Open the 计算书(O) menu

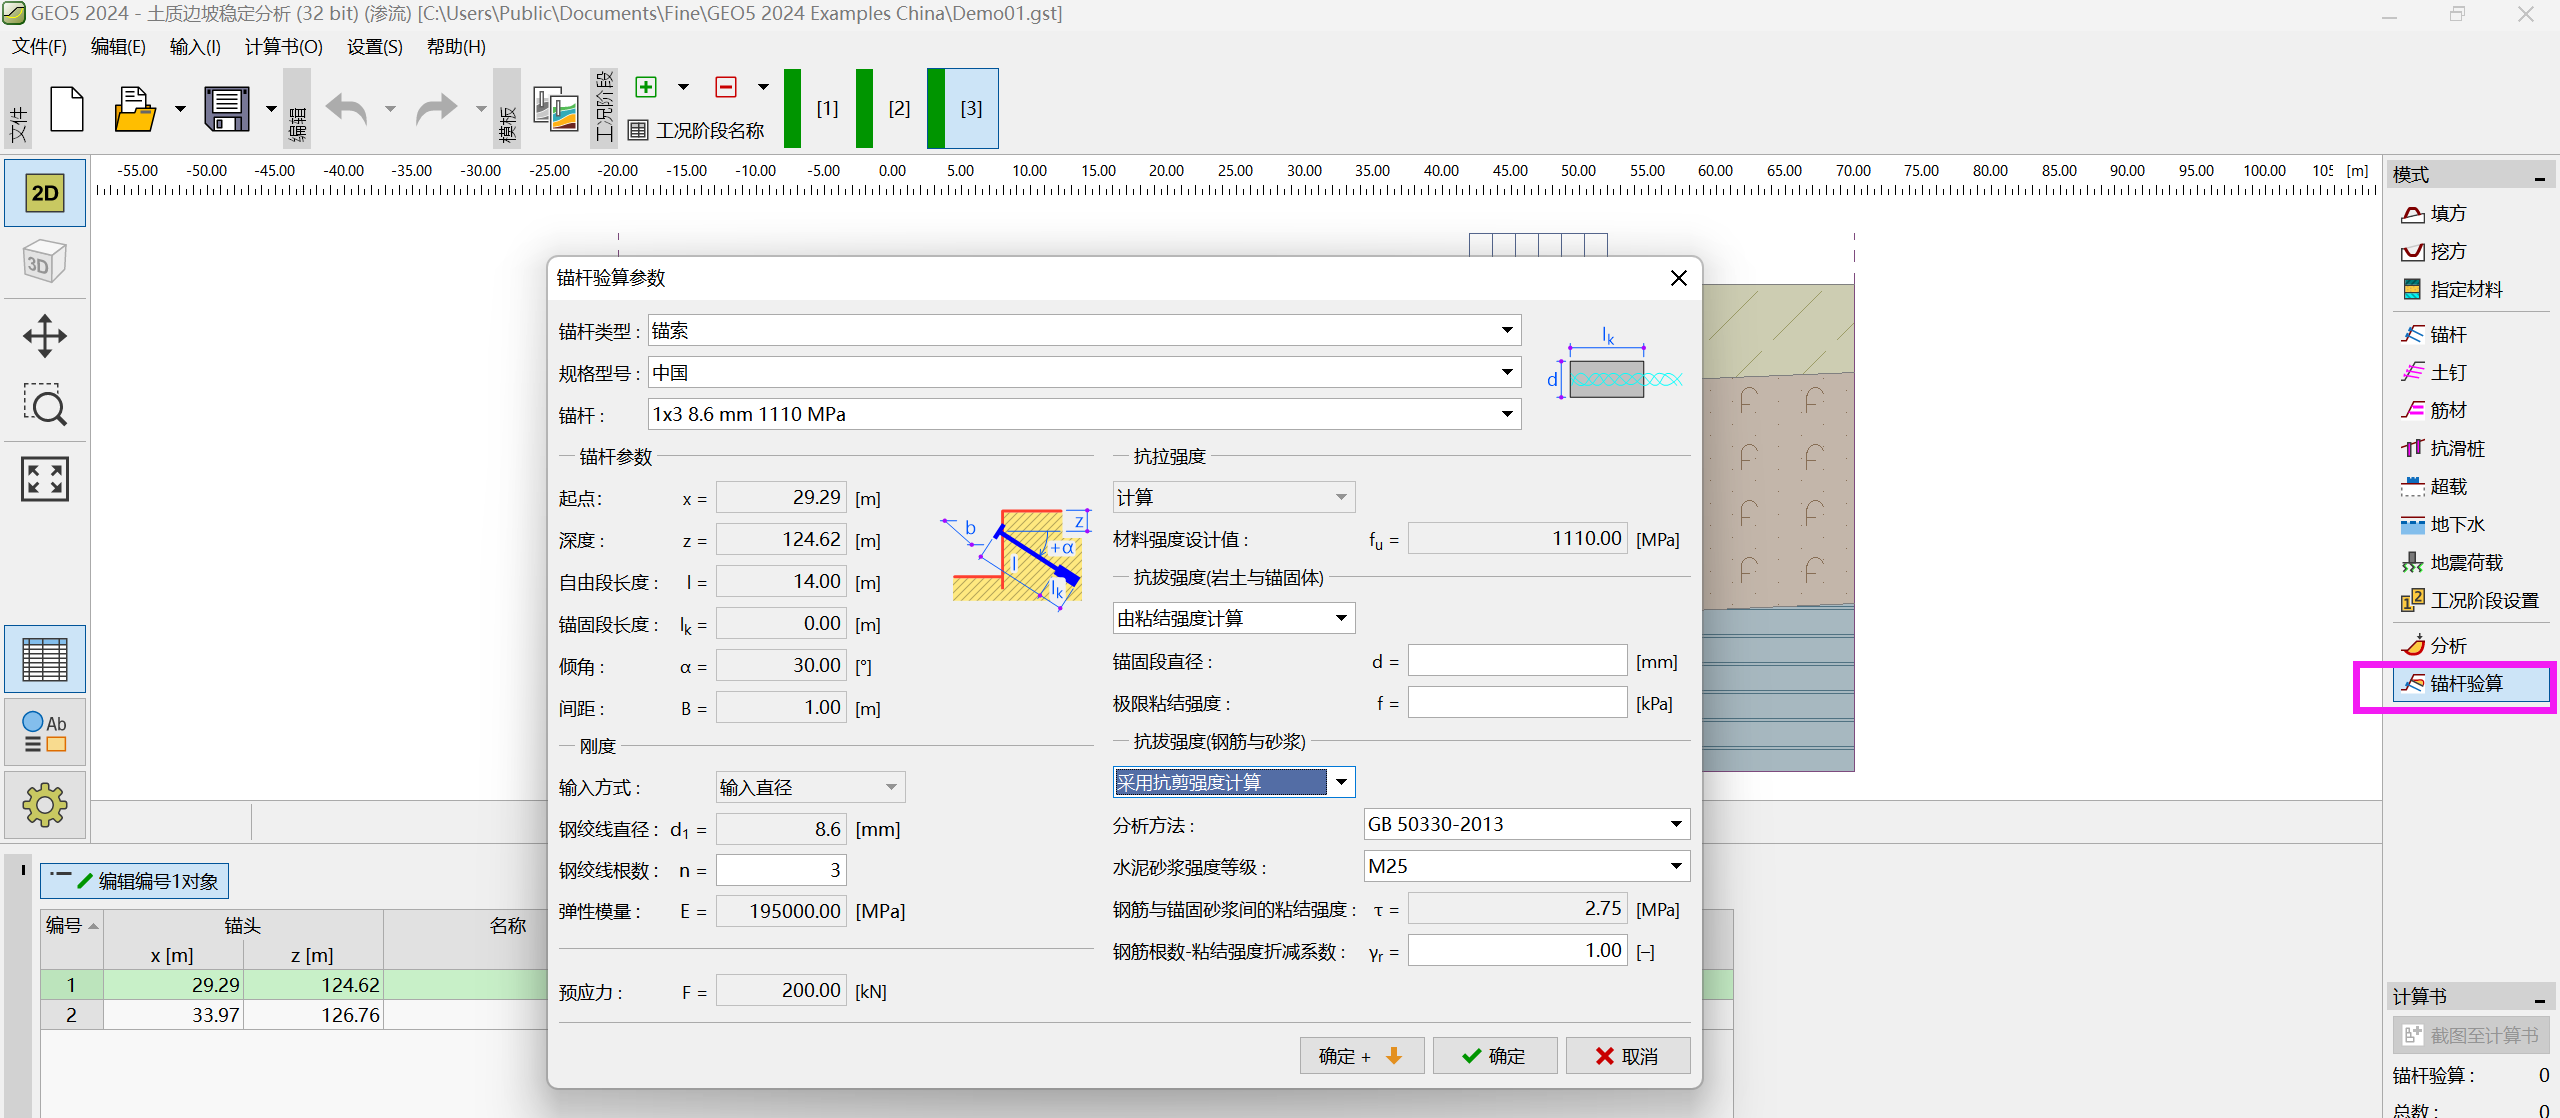284,47
